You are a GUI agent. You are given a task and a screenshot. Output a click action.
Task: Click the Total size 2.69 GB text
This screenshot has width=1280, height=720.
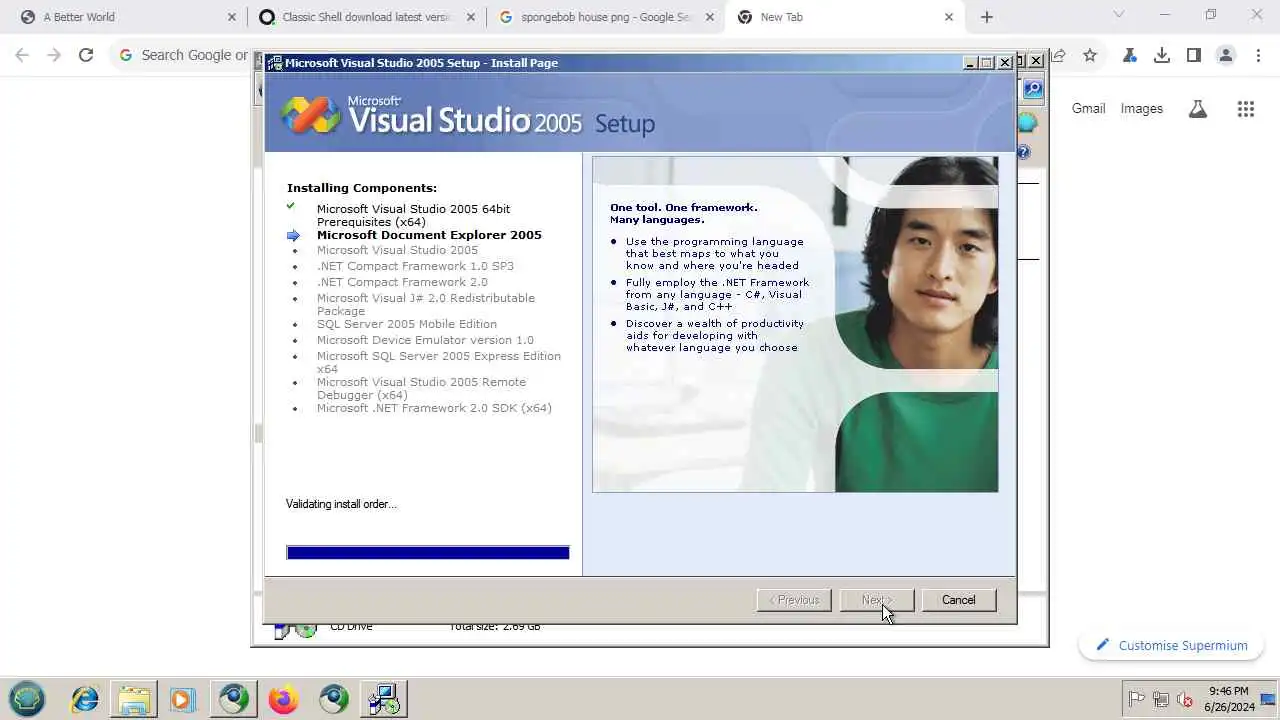[495, 627]
